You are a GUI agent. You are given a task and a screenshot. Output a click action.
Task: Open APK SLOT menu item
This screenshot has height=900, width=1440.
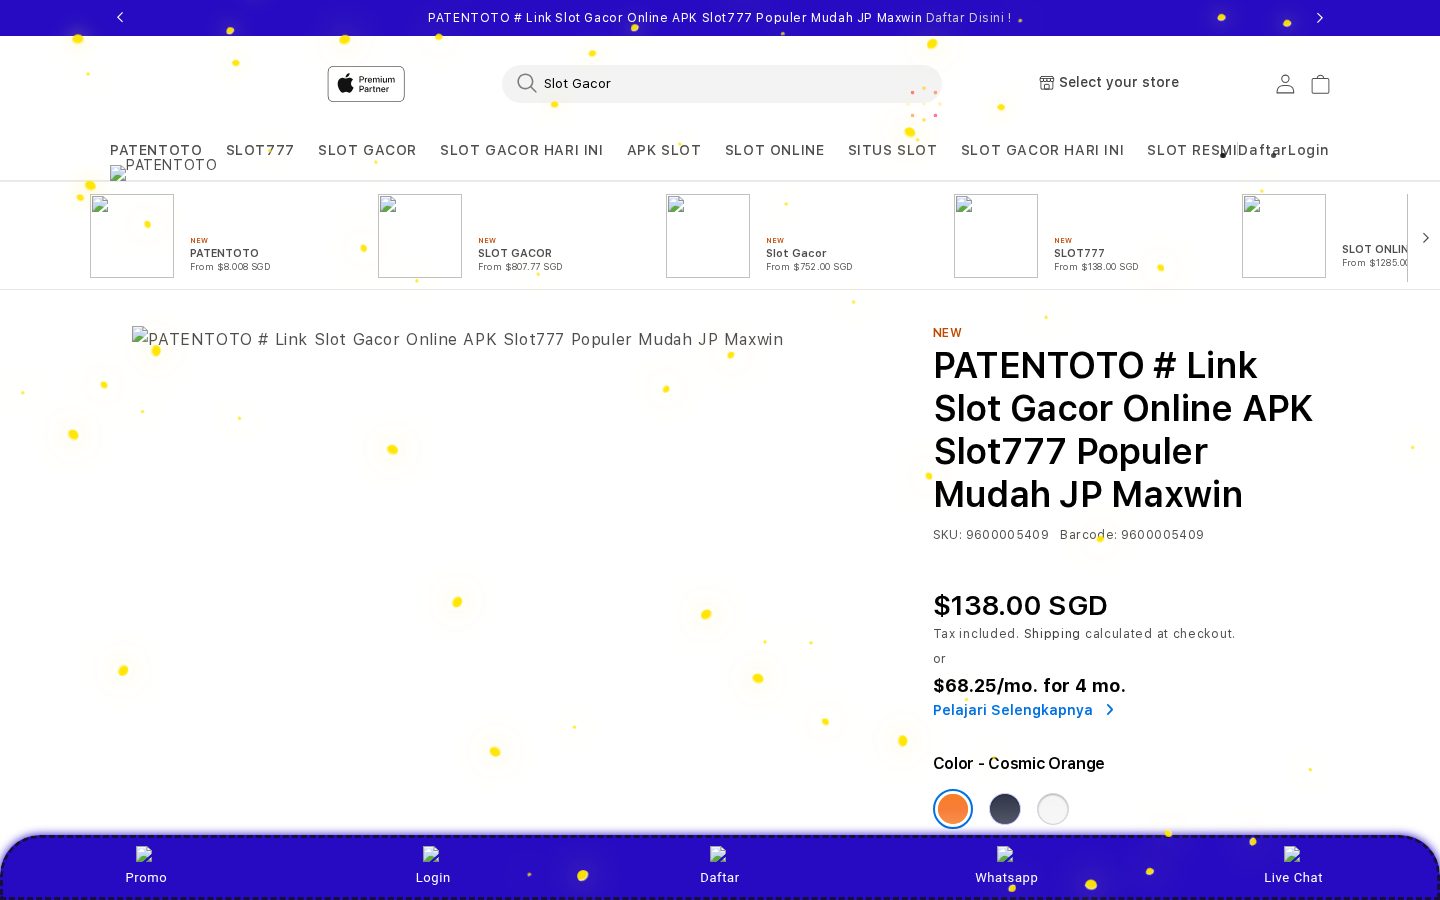(x=664, y=150)
